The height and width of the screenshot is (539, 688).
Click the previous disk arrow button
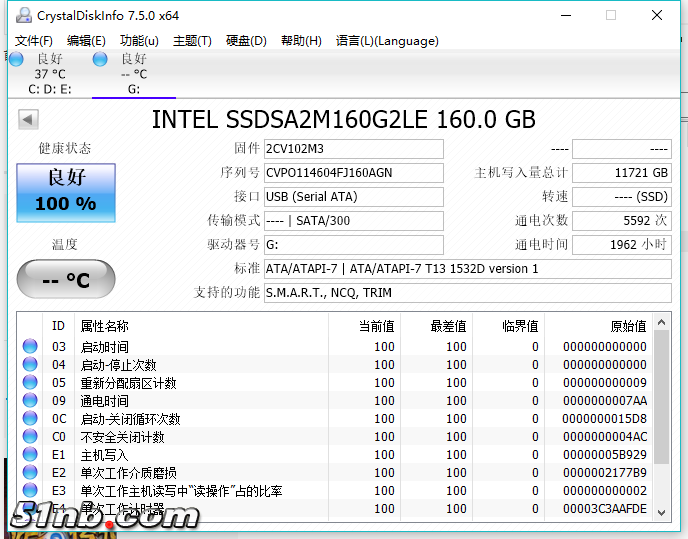28,120
